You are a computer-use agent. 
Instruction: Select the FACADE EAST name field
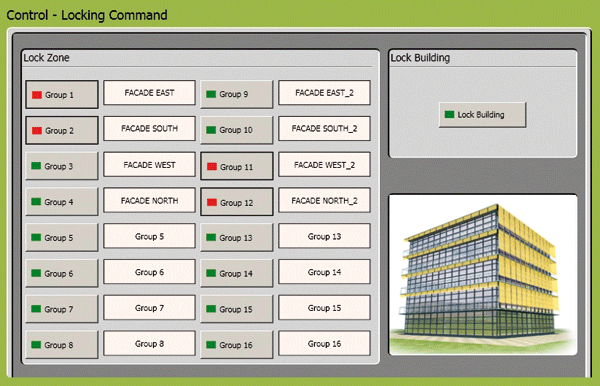tap(150, 93)
